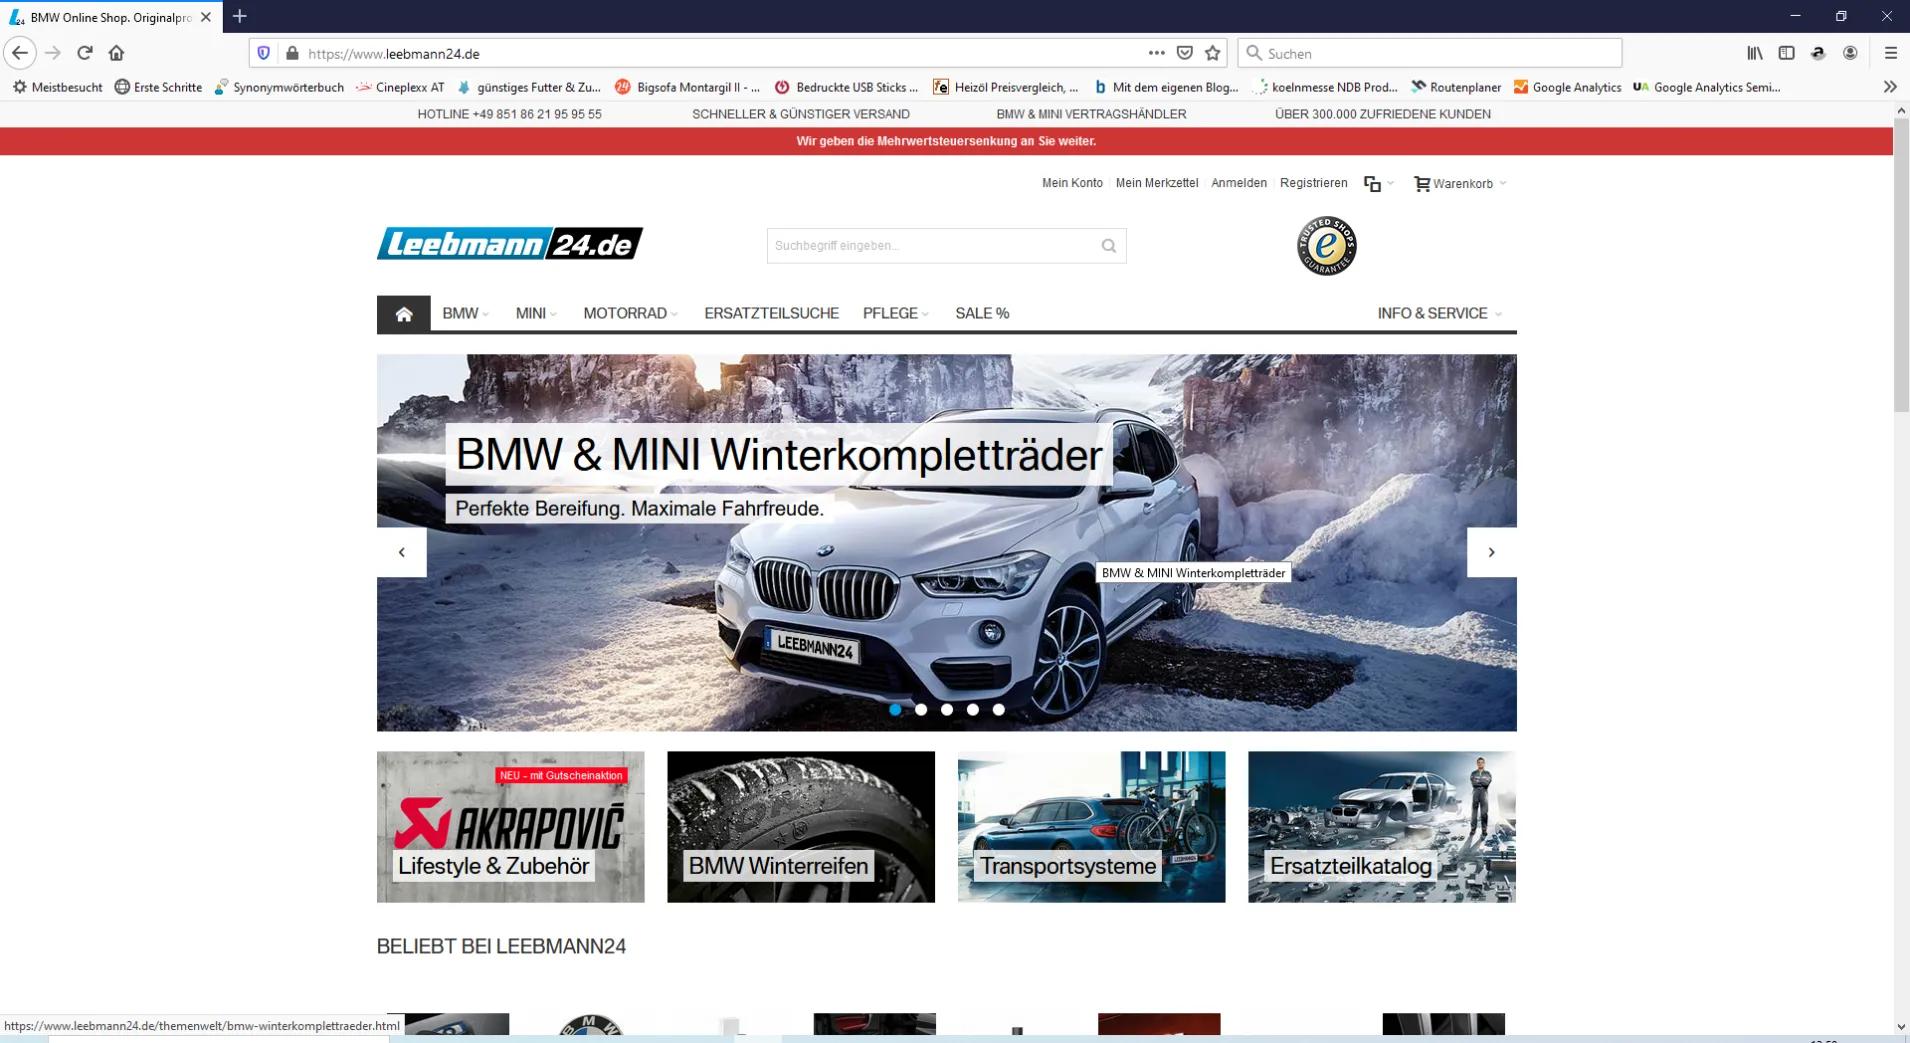The image size is (1910, 1043).
Task: Open the Transportsysteme tile
Action: [x=1091, y=827]
